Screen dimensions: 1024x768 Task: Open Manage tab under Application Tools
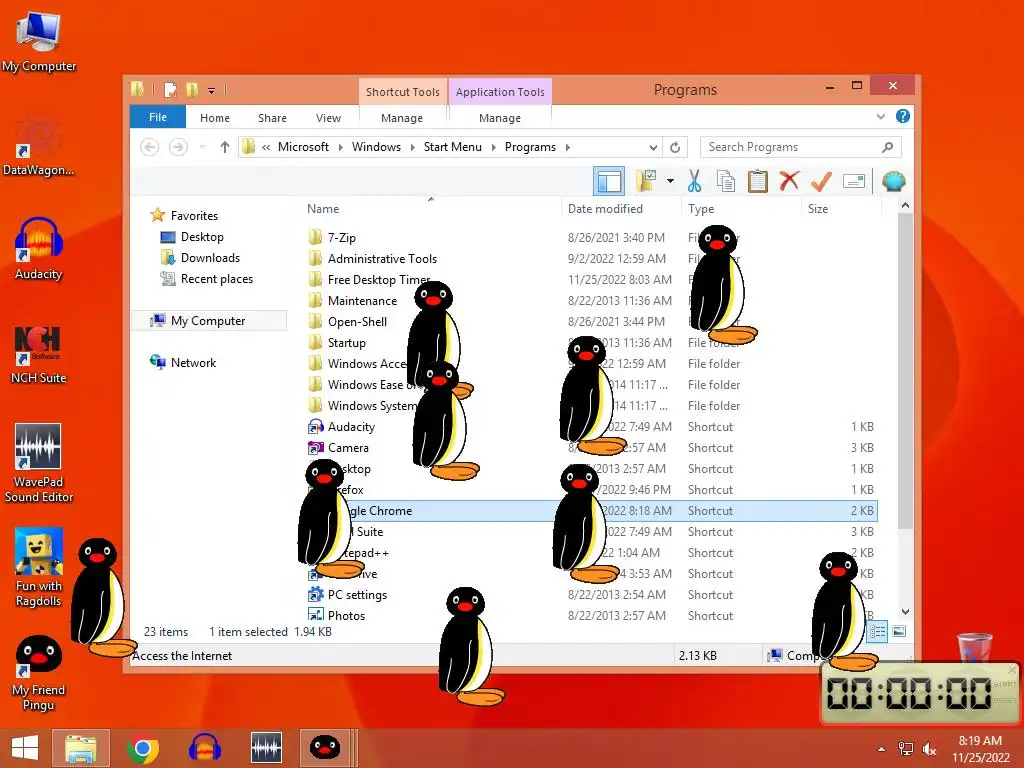[500, 118]
